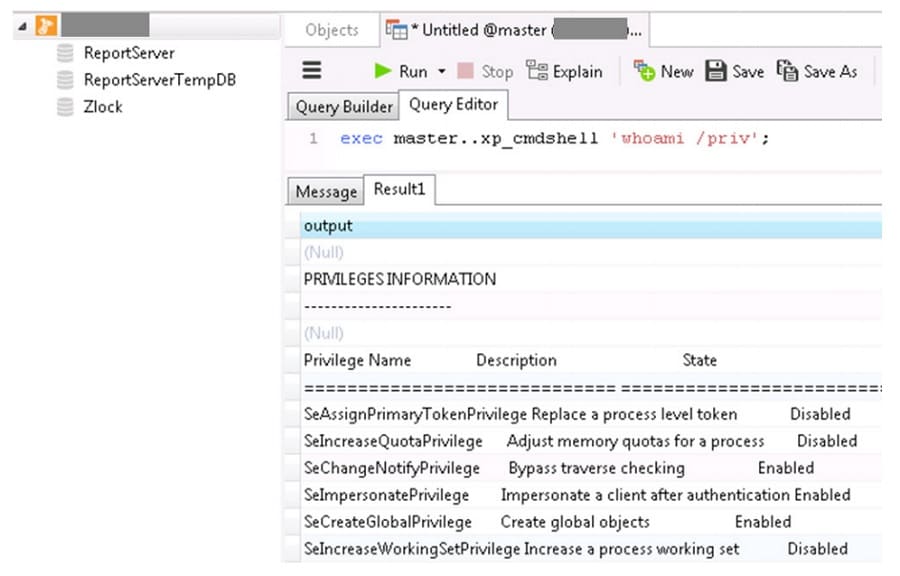This screenshot has width=900, height=576.
Task: Click the Save button label
Action: pos(748,72)
